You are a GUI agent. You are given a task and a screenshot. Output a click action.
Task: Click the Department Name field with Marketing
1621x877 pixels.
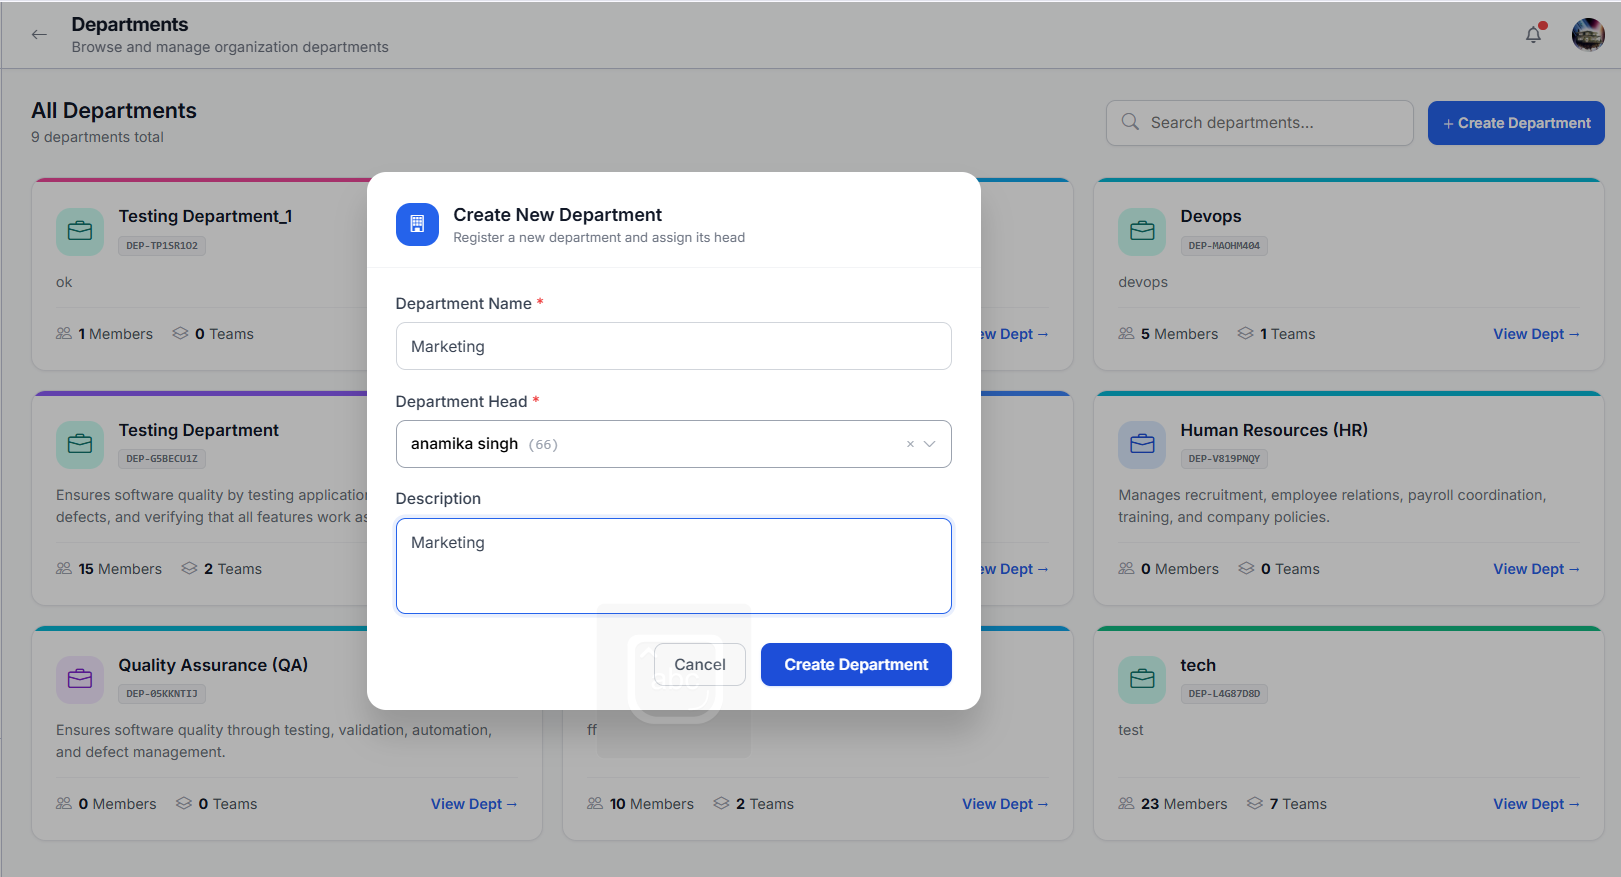tap(673, 346)
